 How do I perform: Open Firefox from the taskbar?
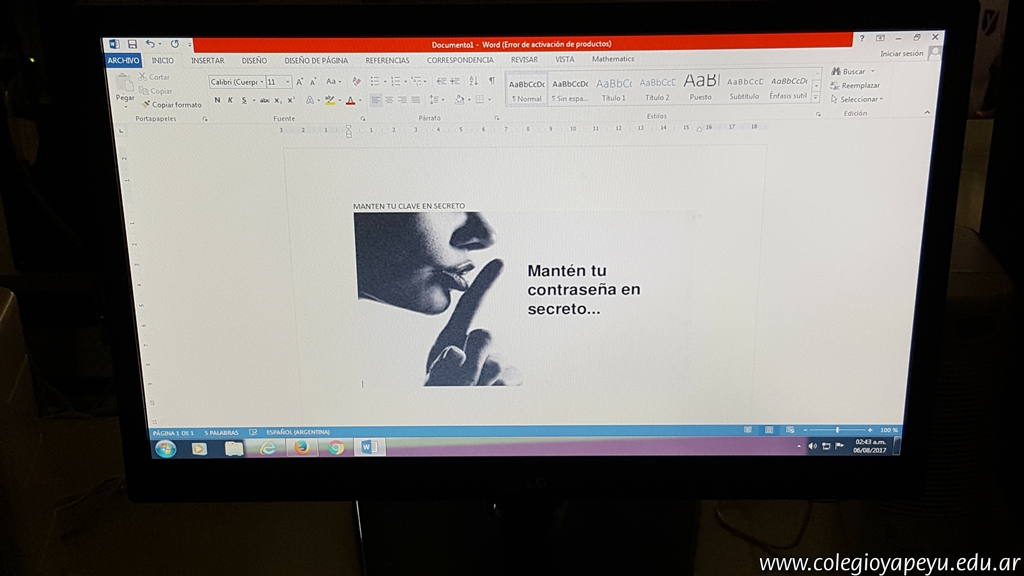click(x=301, y=447)
